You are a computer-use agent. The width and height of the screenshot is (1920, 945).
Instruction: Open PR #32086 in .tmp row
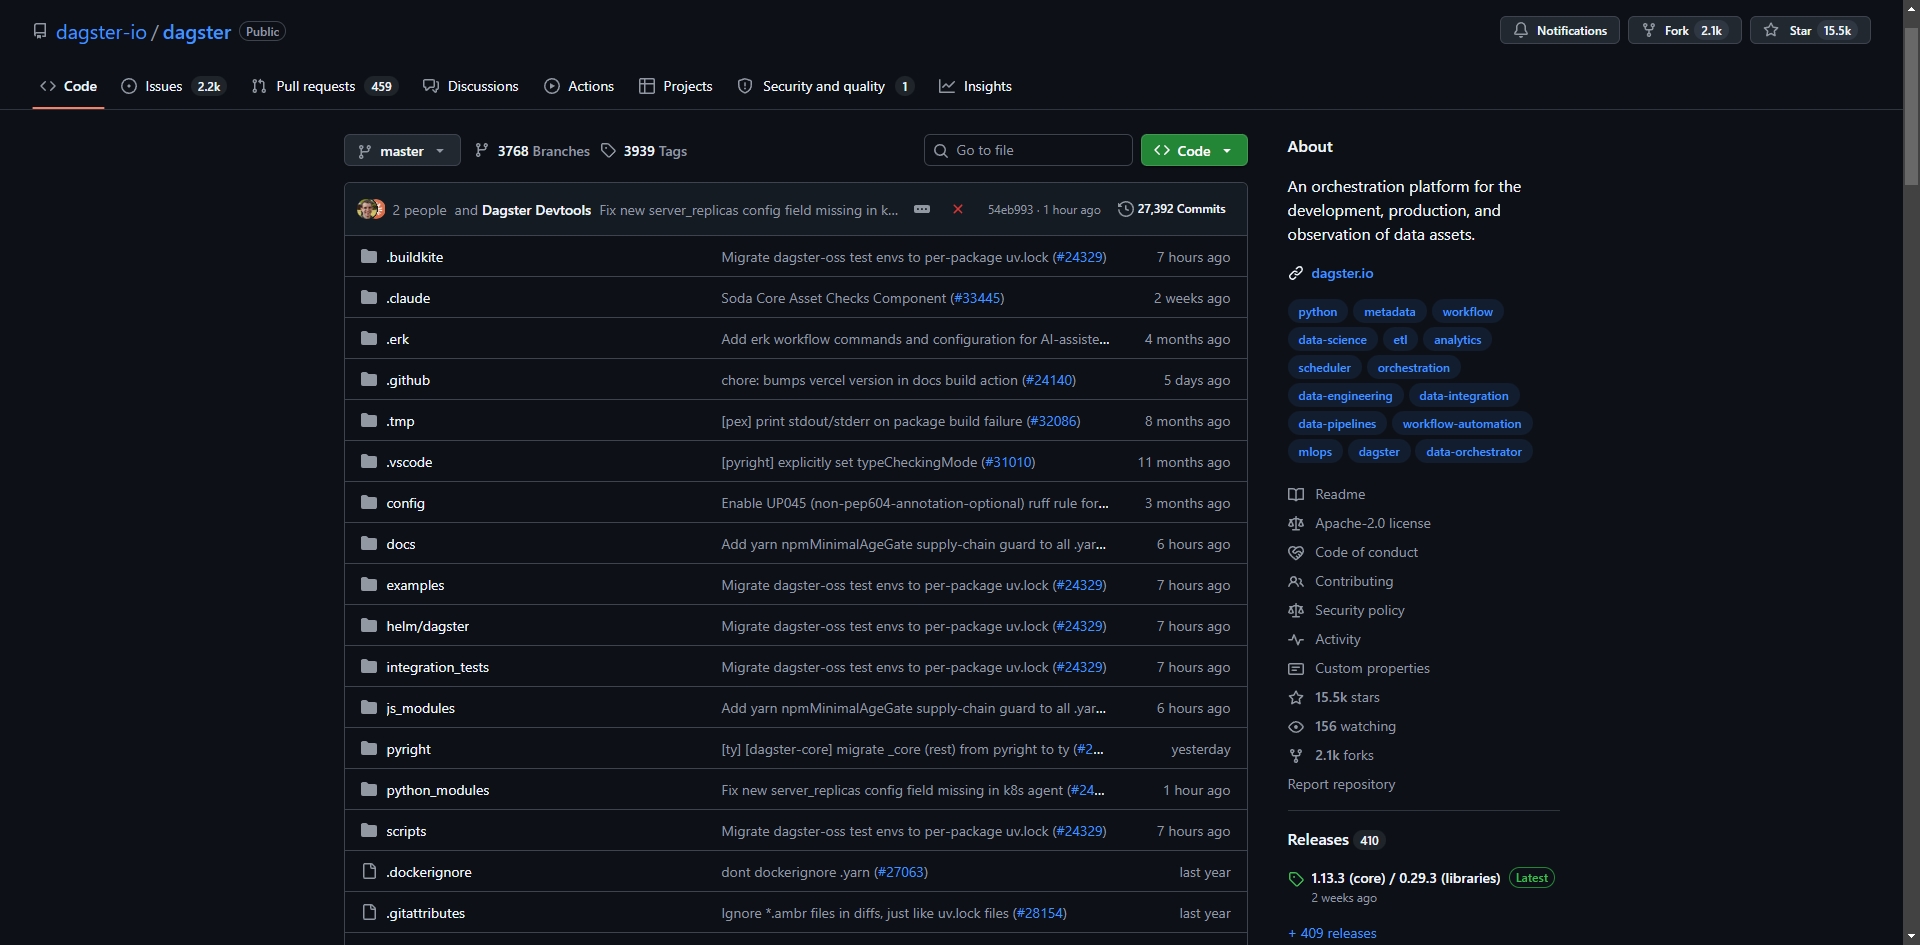coord(1053,421)
